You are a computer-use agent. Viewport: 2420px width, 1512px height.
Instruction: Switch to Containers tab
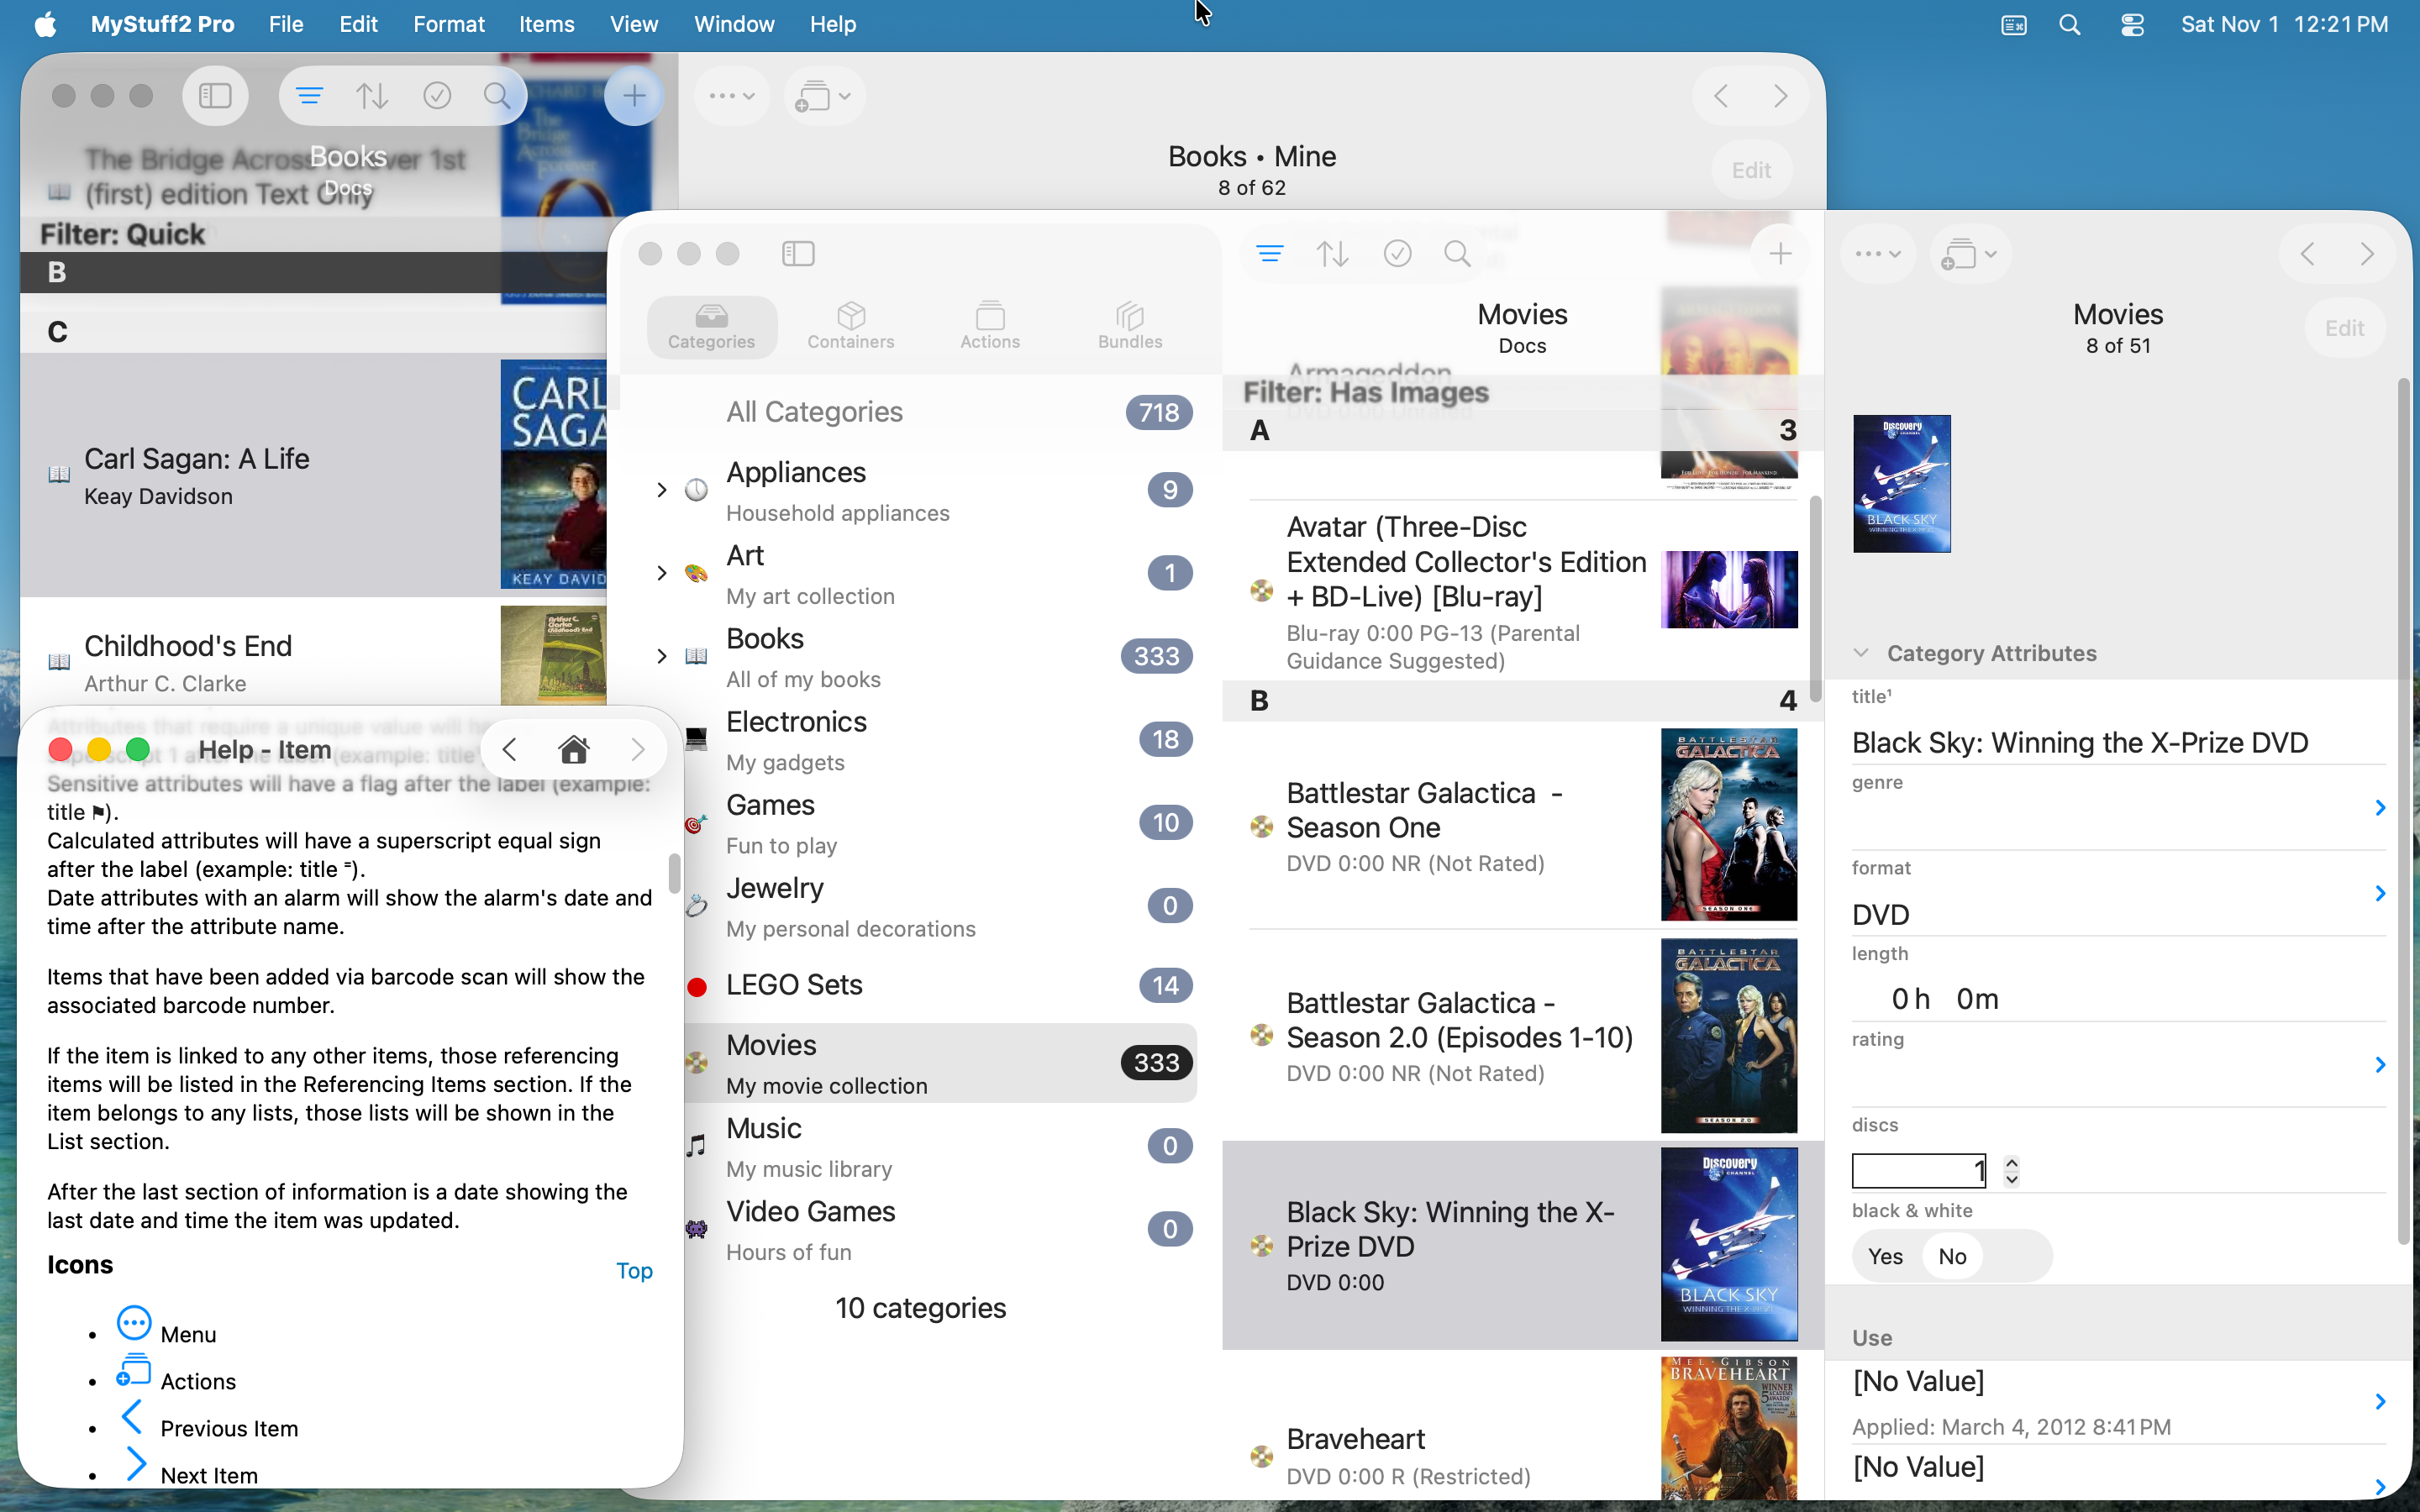pos(851,326)
